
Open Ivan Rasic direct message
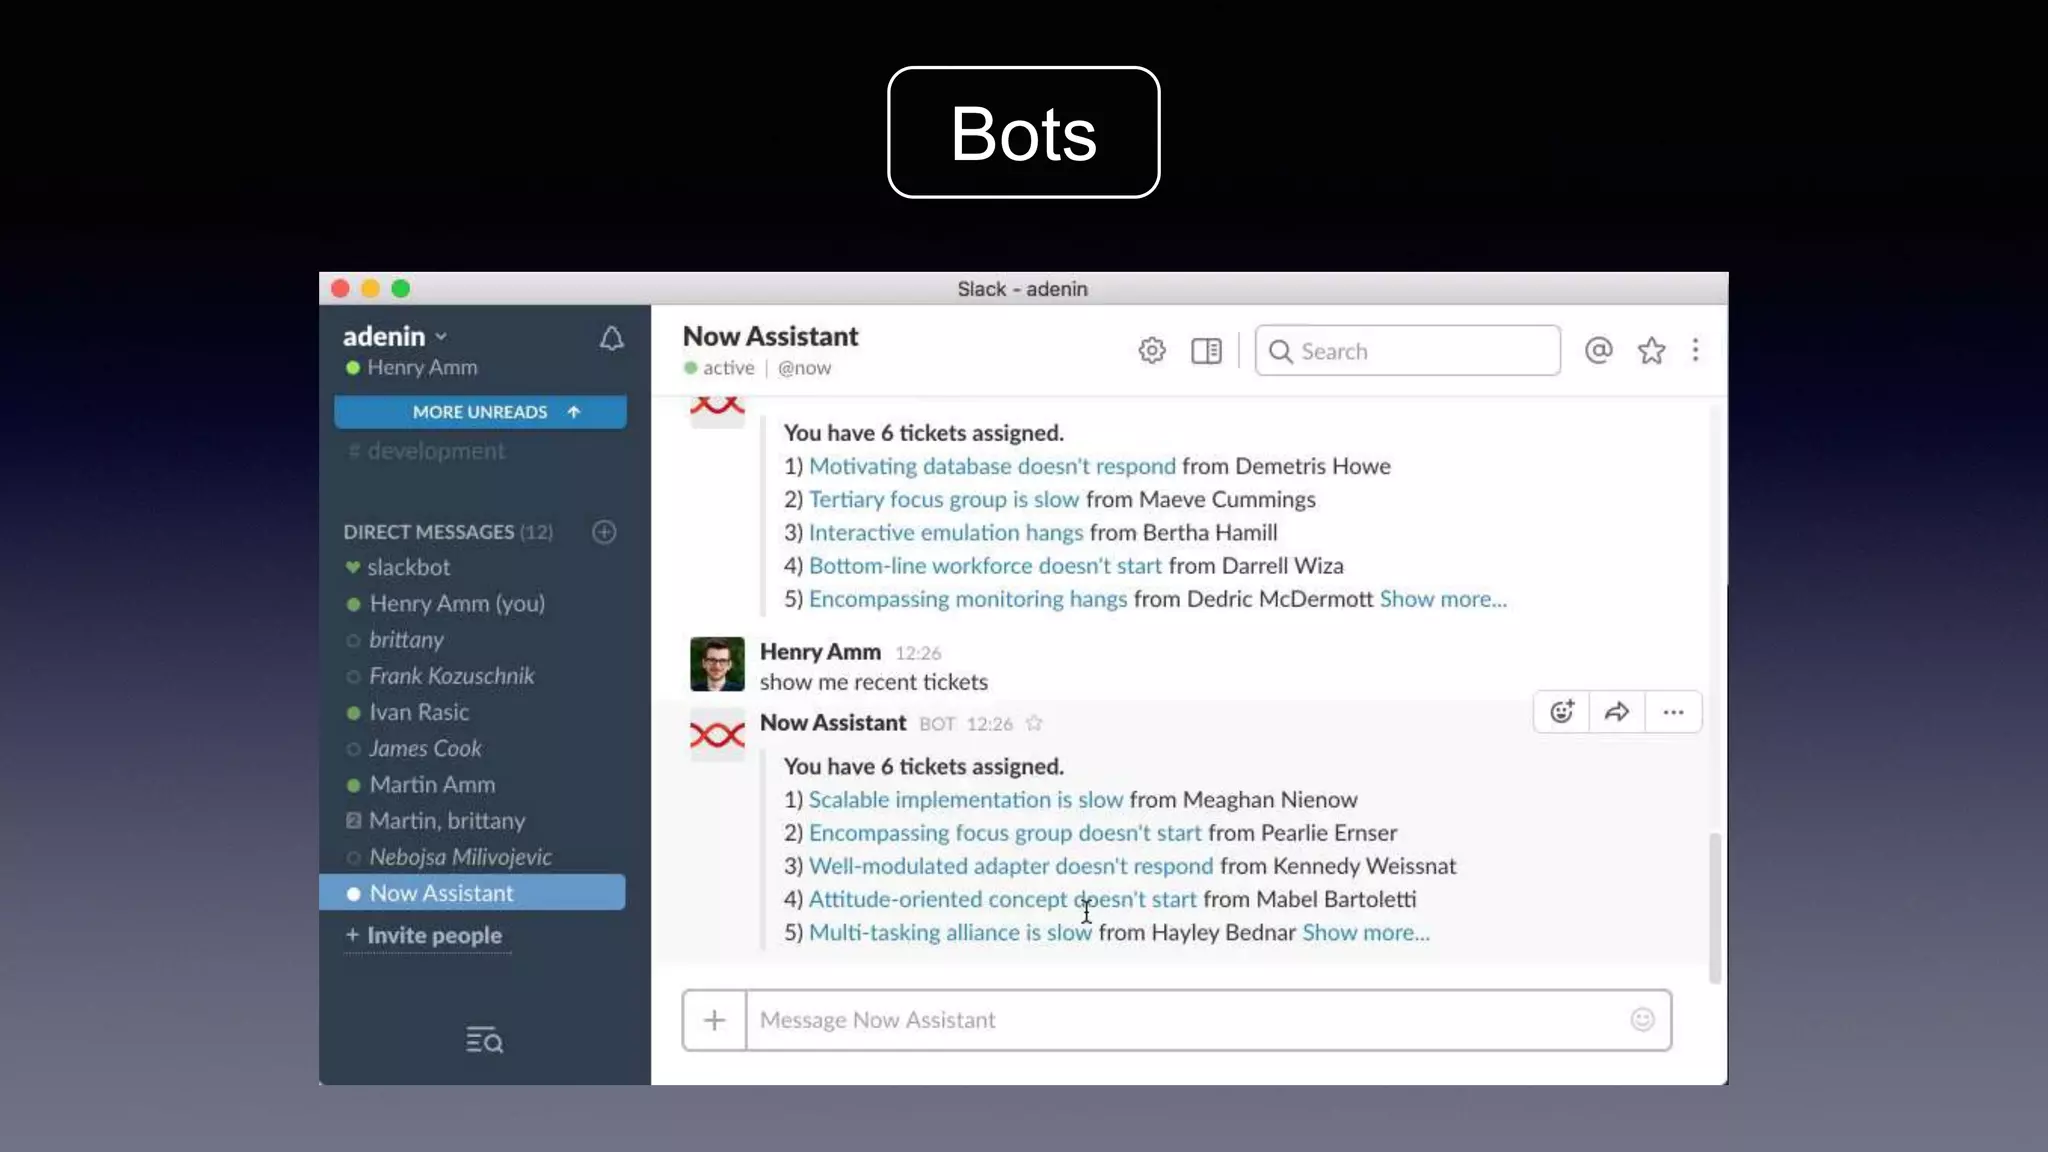pyautogui.click(x=418, y=712)
